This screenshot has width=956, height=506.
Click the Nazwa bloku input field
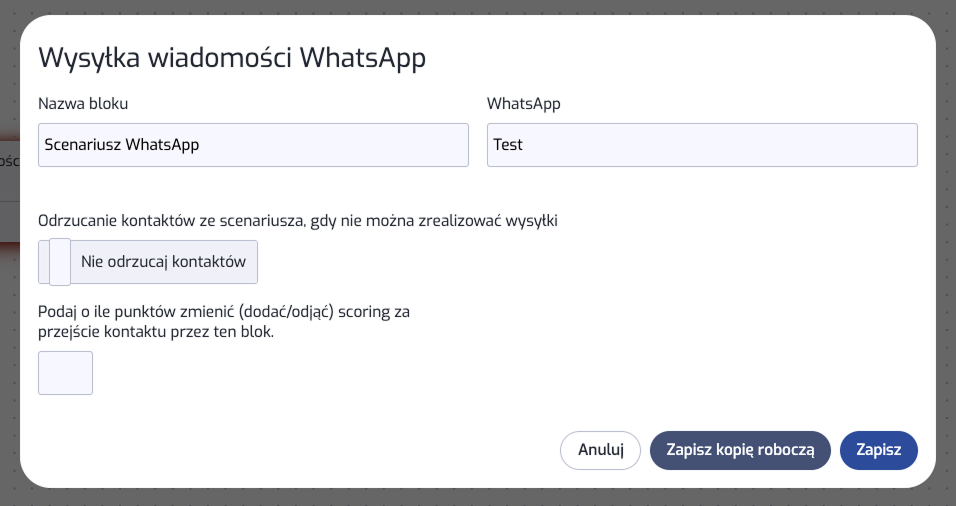pyautogui.click(x=252, y=145)
